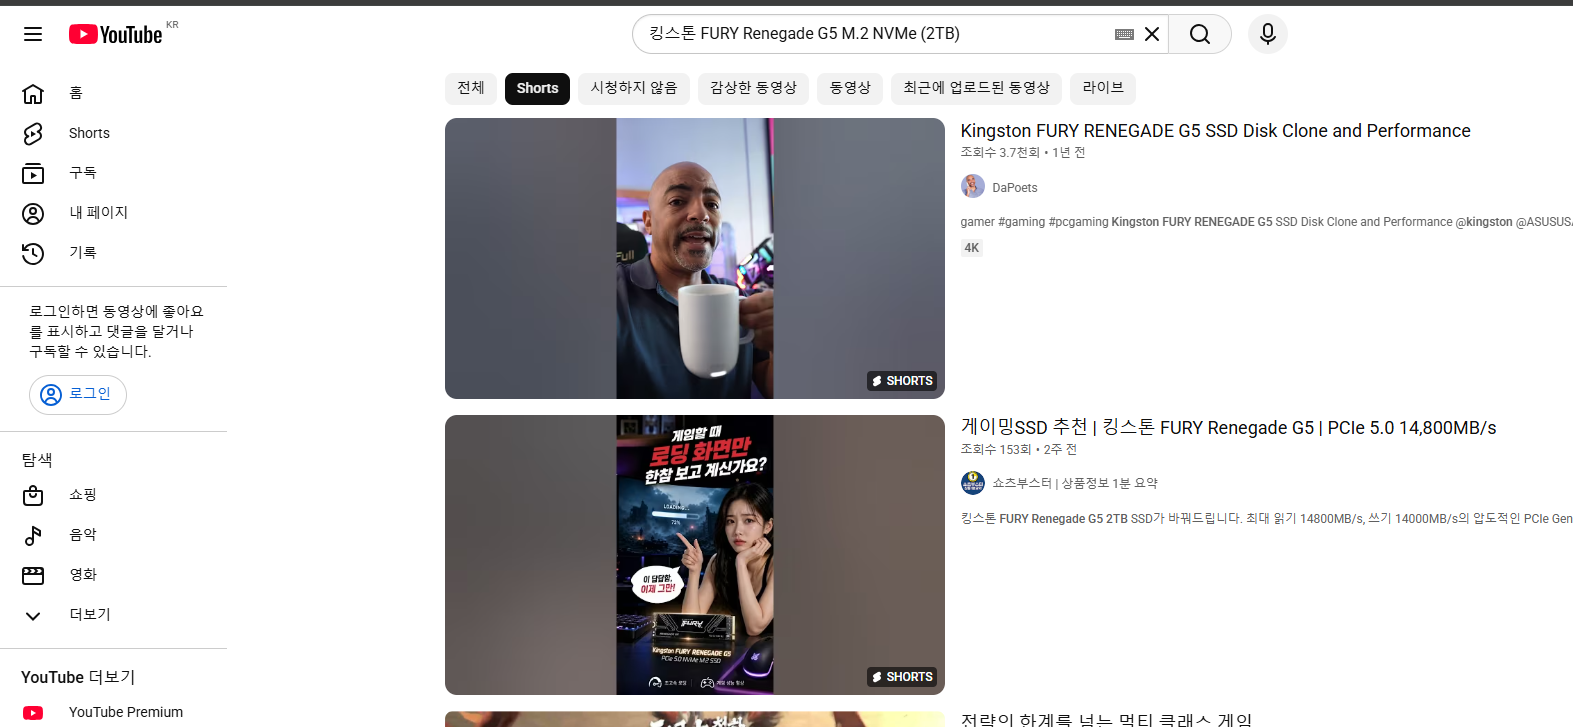The height and width of the screenshot is (727, 1573).
Task: Open the hamburger guide menu
Action: click(x=33, y=34)
